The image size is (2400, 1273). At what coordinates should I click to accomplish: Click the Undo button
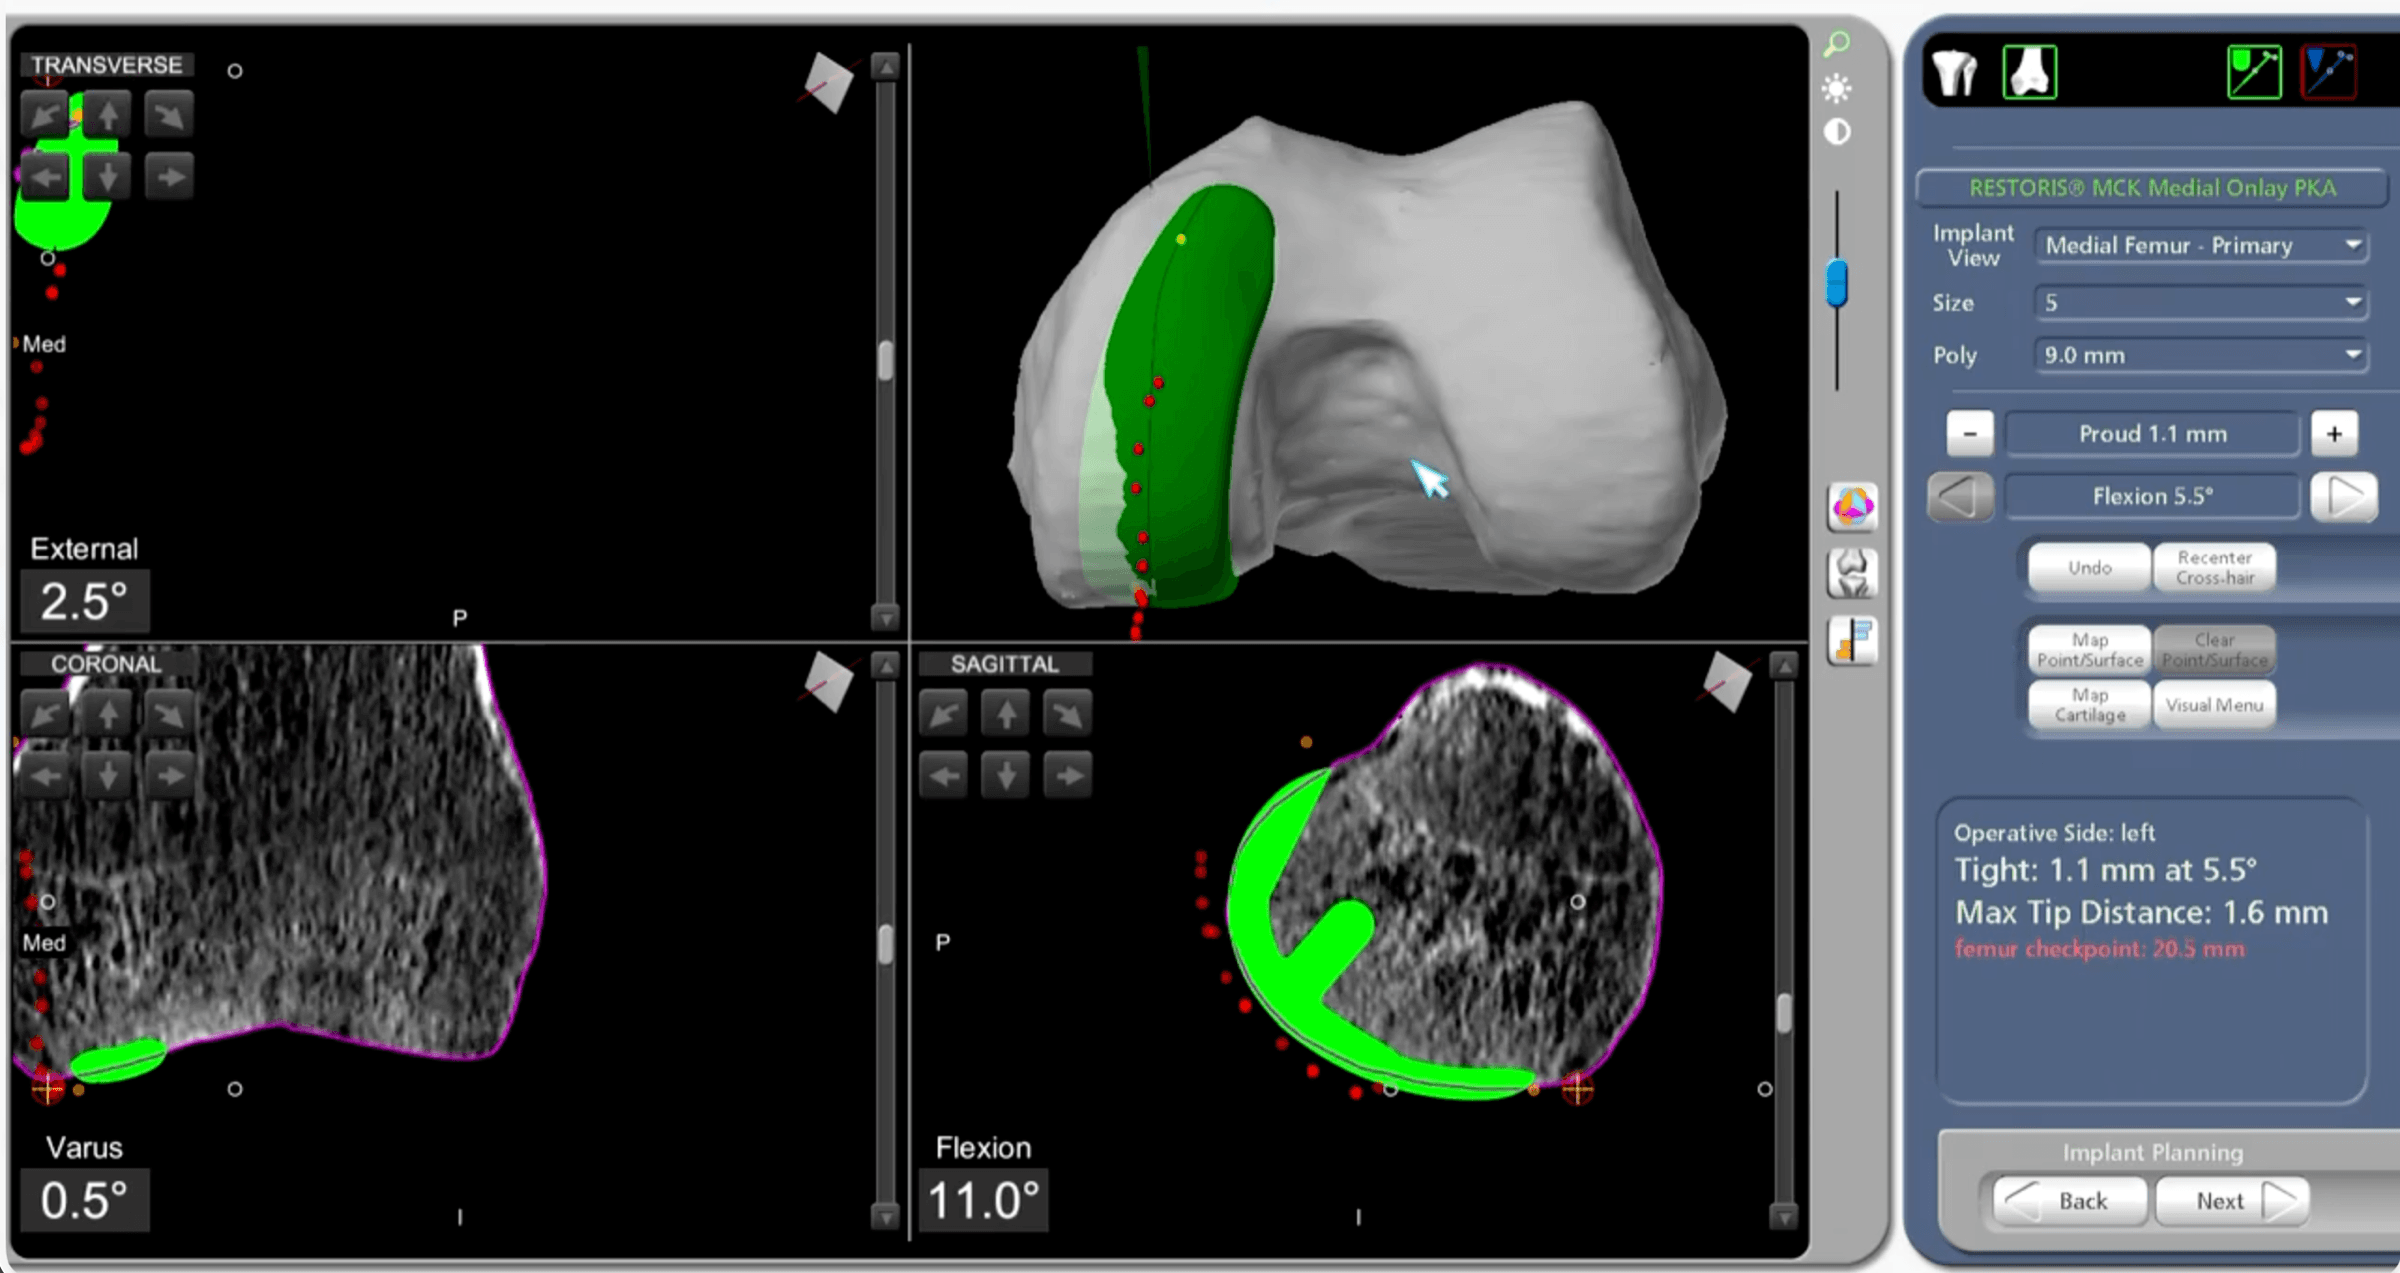pyautogui.click(x=2089, y=568)
